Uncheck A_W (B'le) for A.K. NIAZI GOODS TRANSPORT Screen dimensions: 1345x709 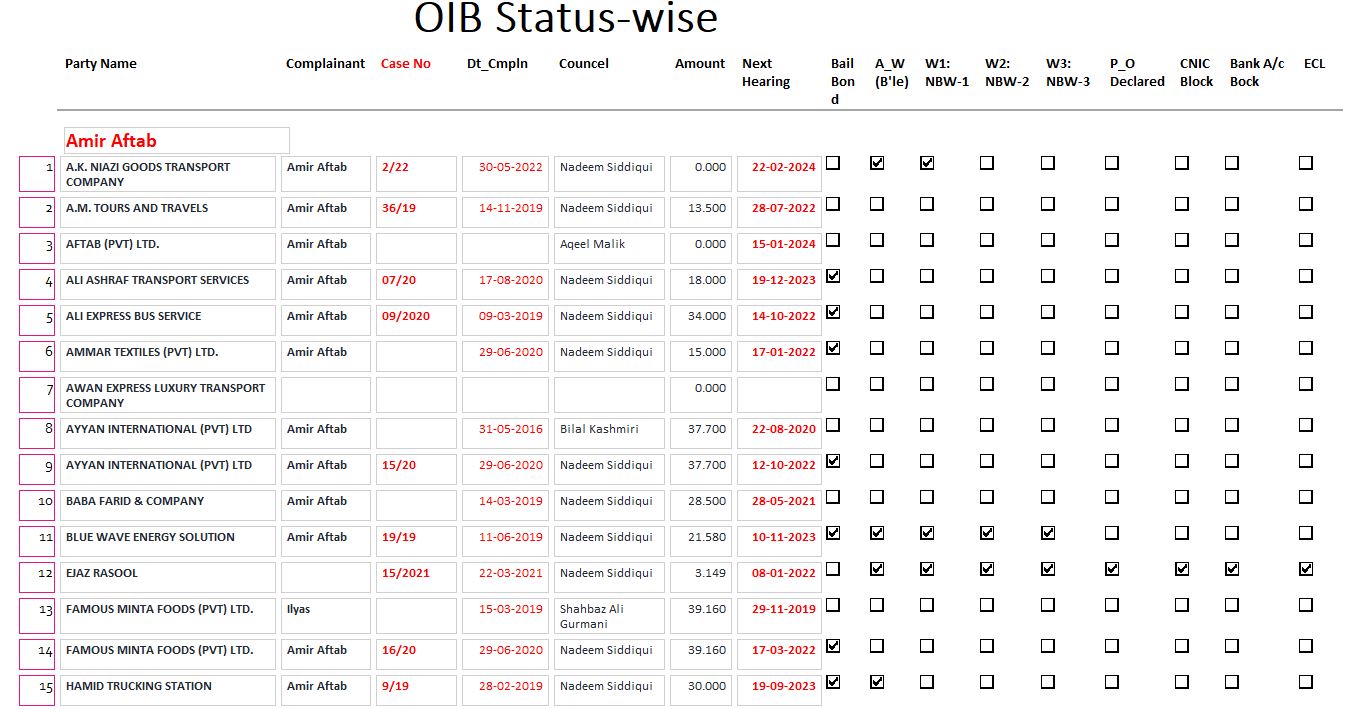coord(878,161)
